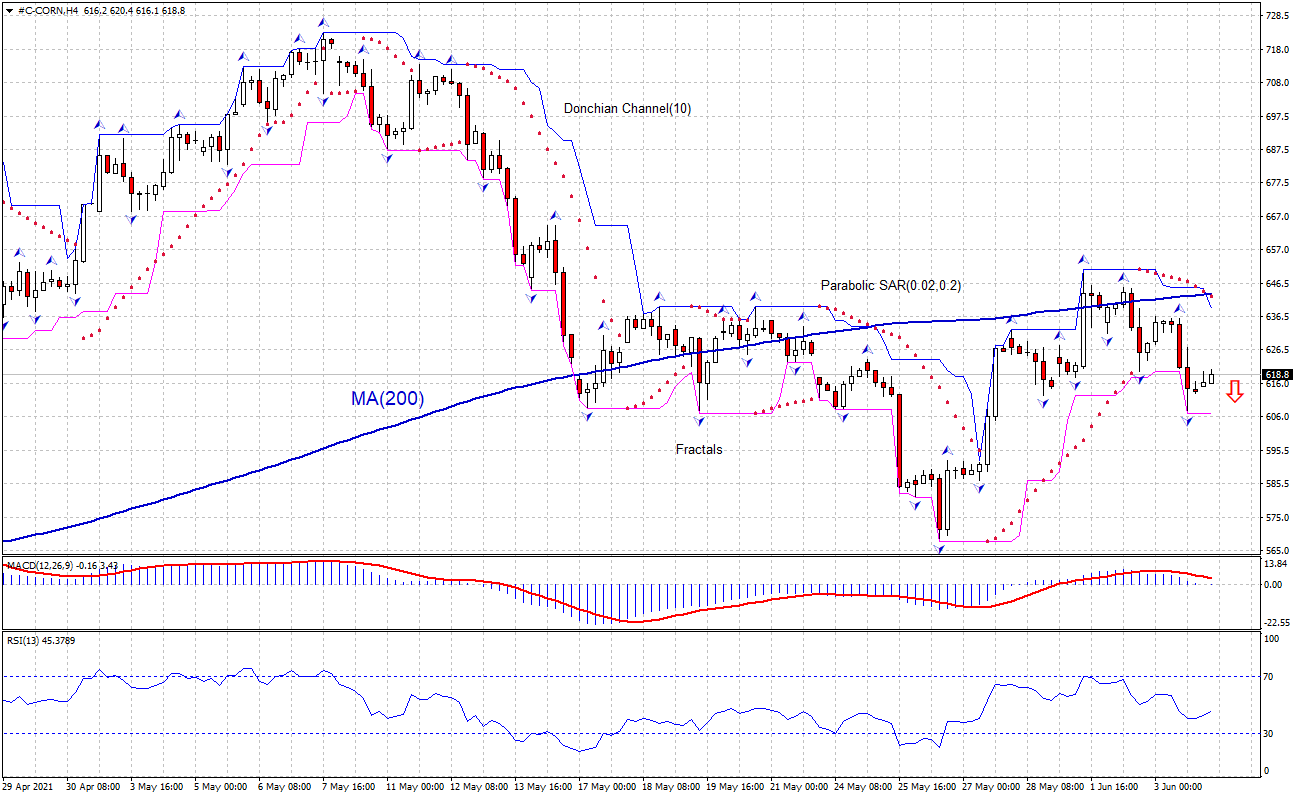Click the current price tag 618.8
The height and width of the screenshot is (798, 1300).
point(1277,375)
